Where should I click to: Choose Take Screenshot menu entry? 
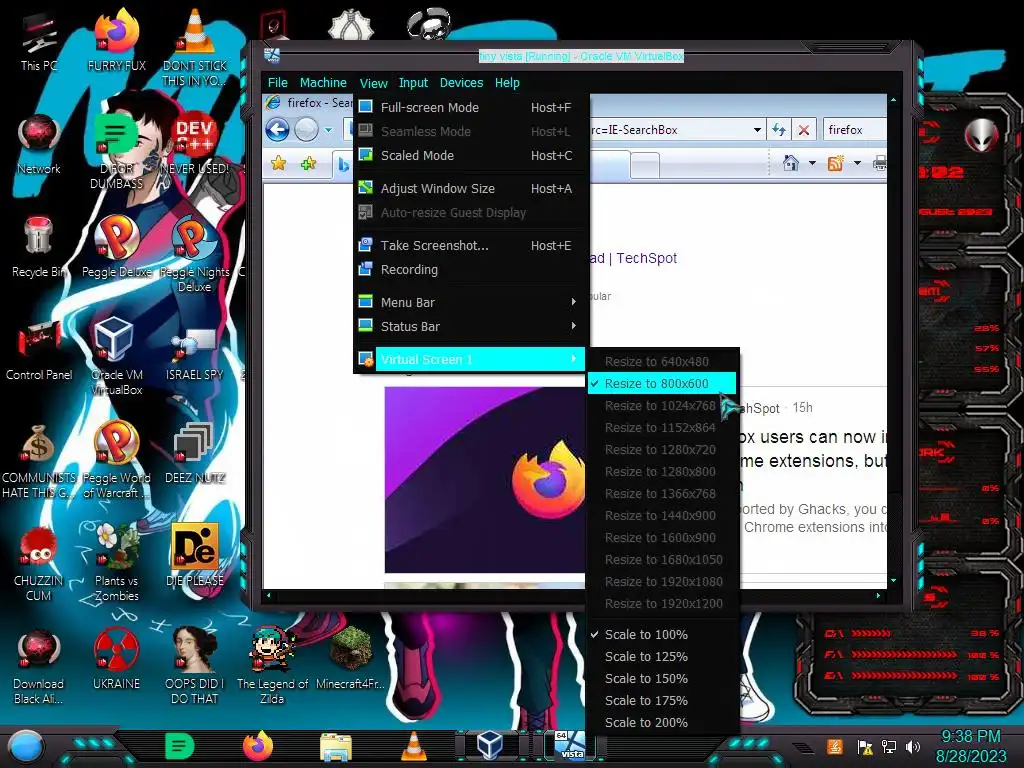pos(470,246)
